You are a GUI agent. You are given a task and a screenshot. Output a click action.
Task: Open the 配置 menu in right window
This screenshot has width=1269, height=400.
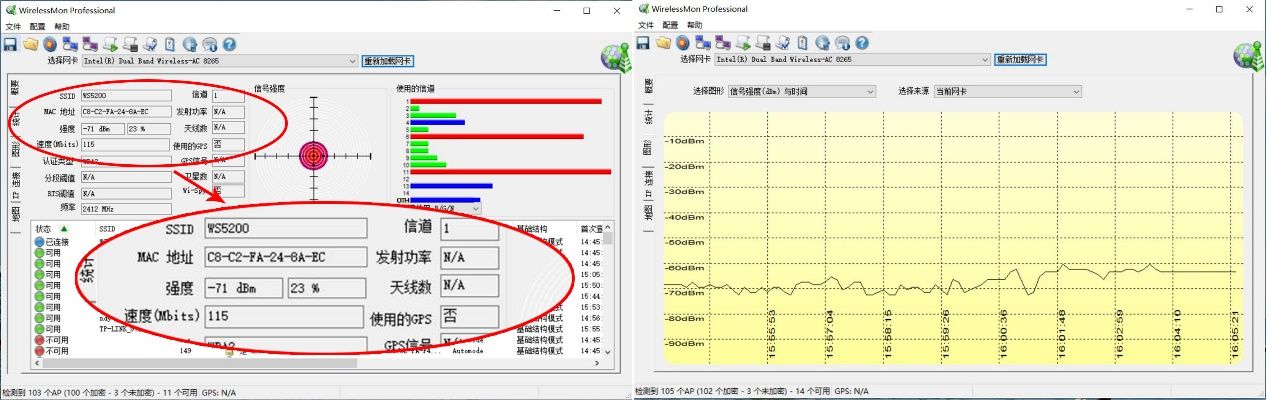(670, 25)
